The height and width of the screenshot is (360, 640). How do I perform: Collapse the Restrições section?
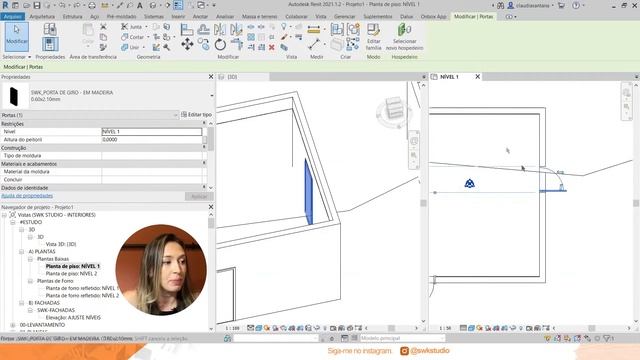pos(204,124)
